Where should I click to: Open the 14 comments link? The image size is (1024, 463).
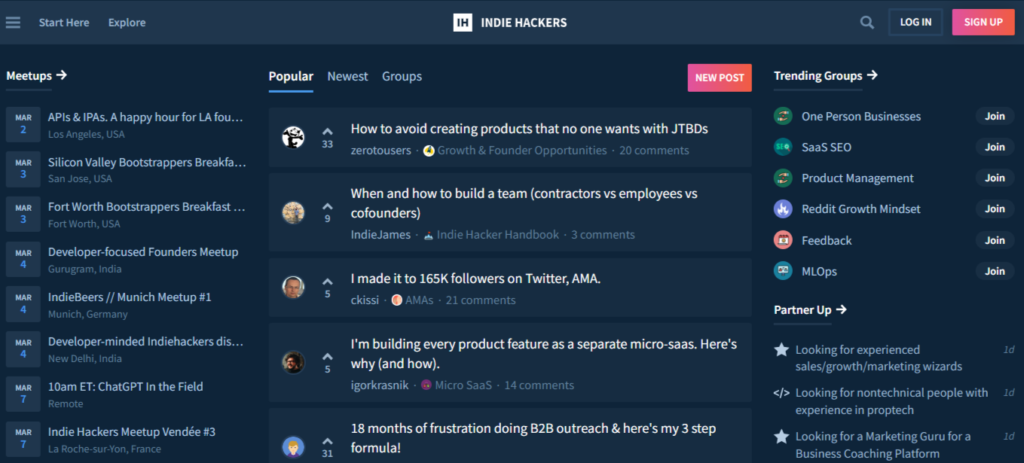click(x=539, y=385)
